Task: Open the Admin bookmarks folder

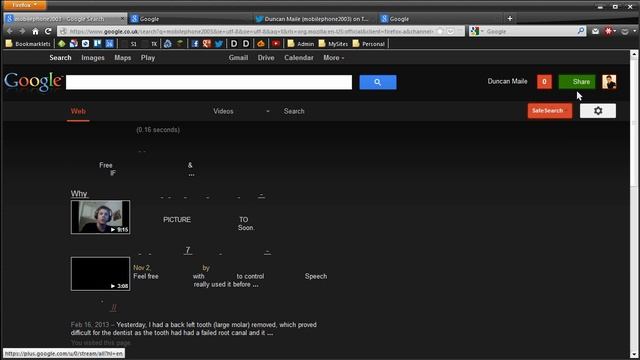Action: coord(300,44)
